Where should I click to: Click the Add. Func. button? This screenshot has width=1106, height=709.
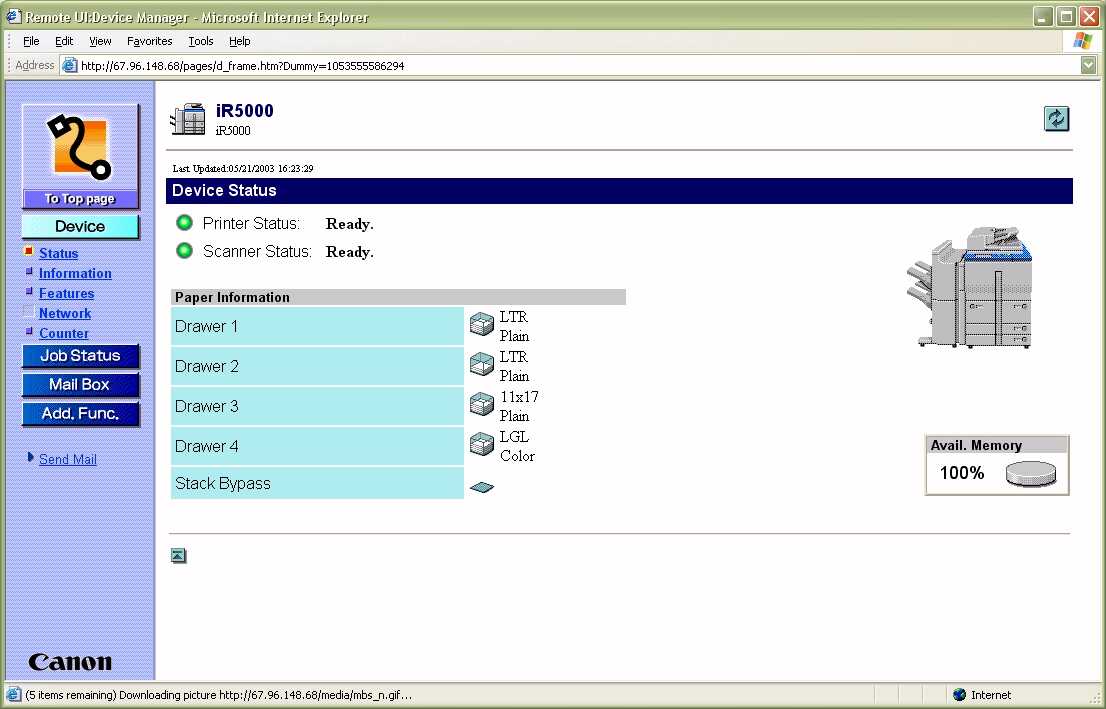(x=80, y=414)
